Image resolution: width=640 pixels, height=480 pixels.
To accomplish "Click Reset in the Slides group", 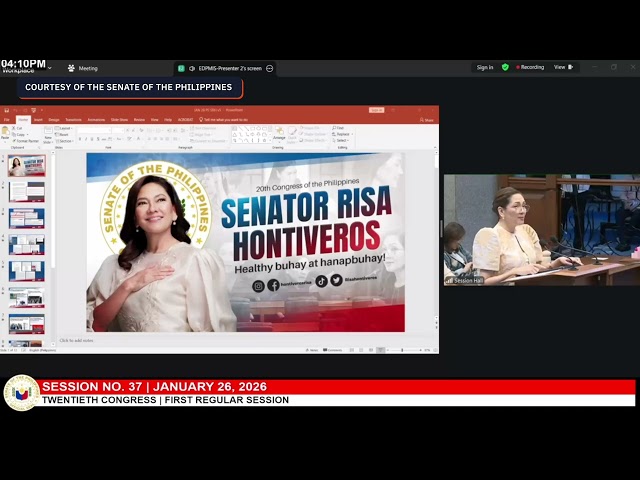I will (x=62, y=134).
